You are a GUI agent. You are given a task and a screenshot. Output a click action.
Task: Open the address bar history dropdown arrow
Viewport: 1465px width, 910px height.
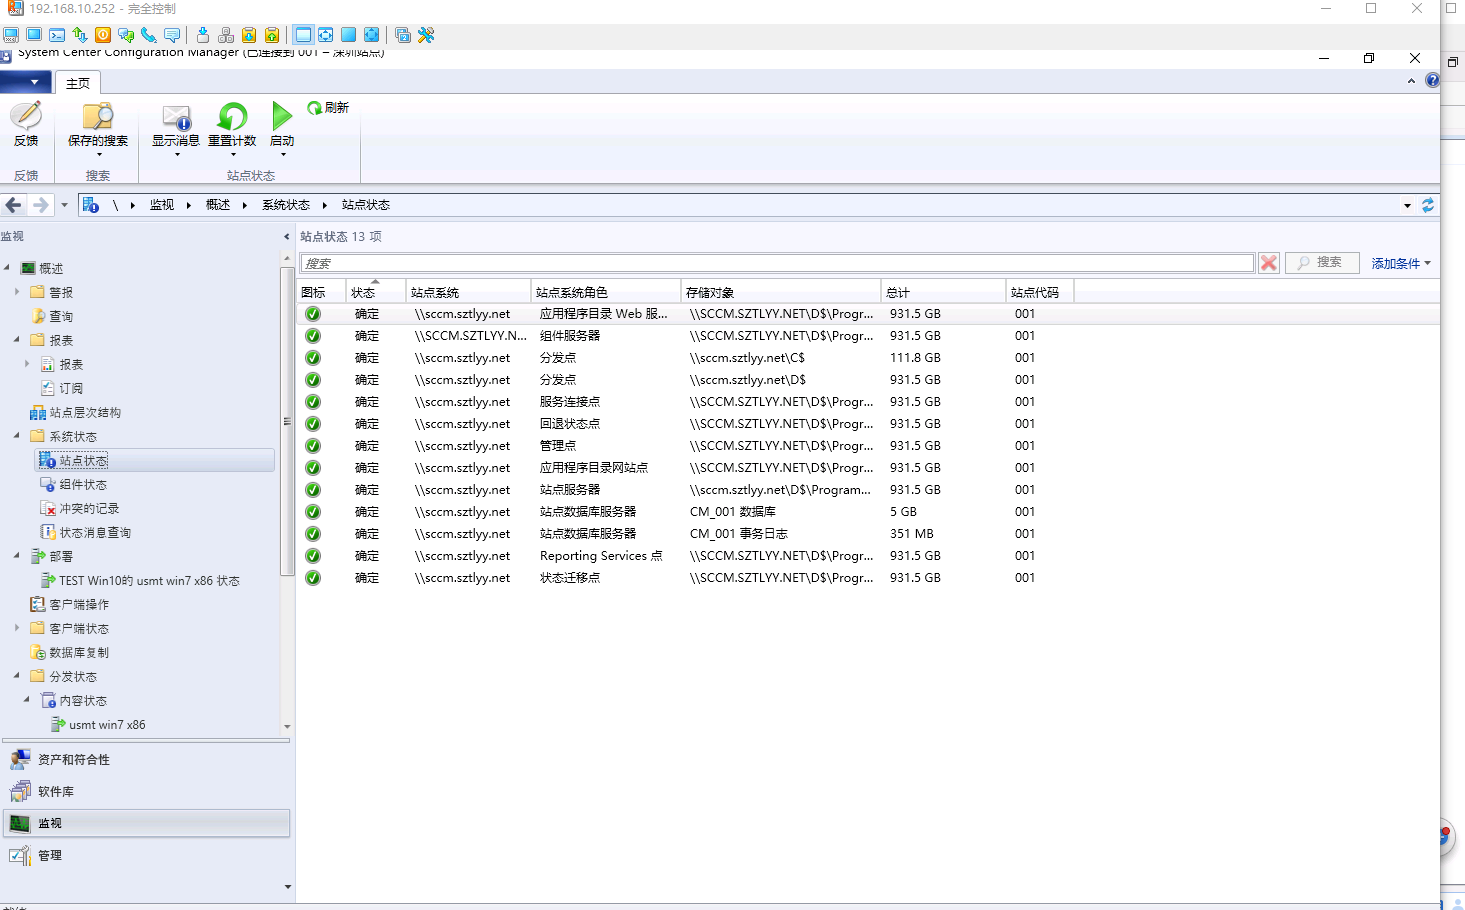[1407, 206]
